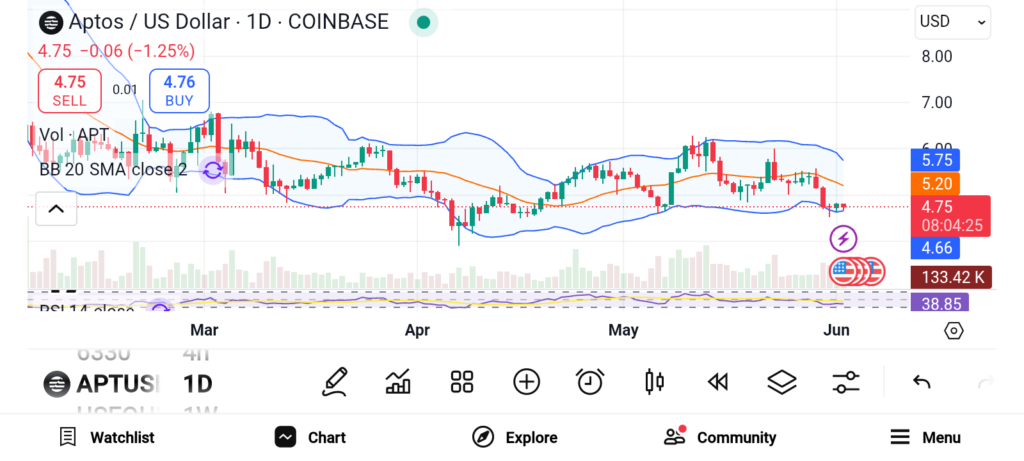The height and width of the screenshot is (461, 1024).
Task: Click the 133.42 K volume label
Action: 951,278
